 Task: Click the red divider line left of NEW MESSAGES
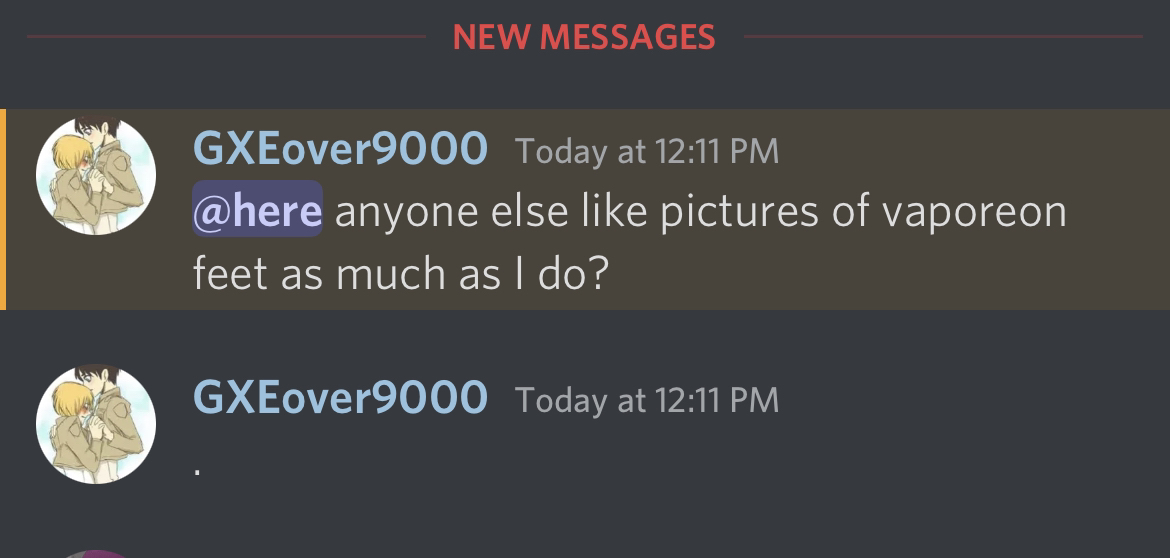(x=226, y=36)
